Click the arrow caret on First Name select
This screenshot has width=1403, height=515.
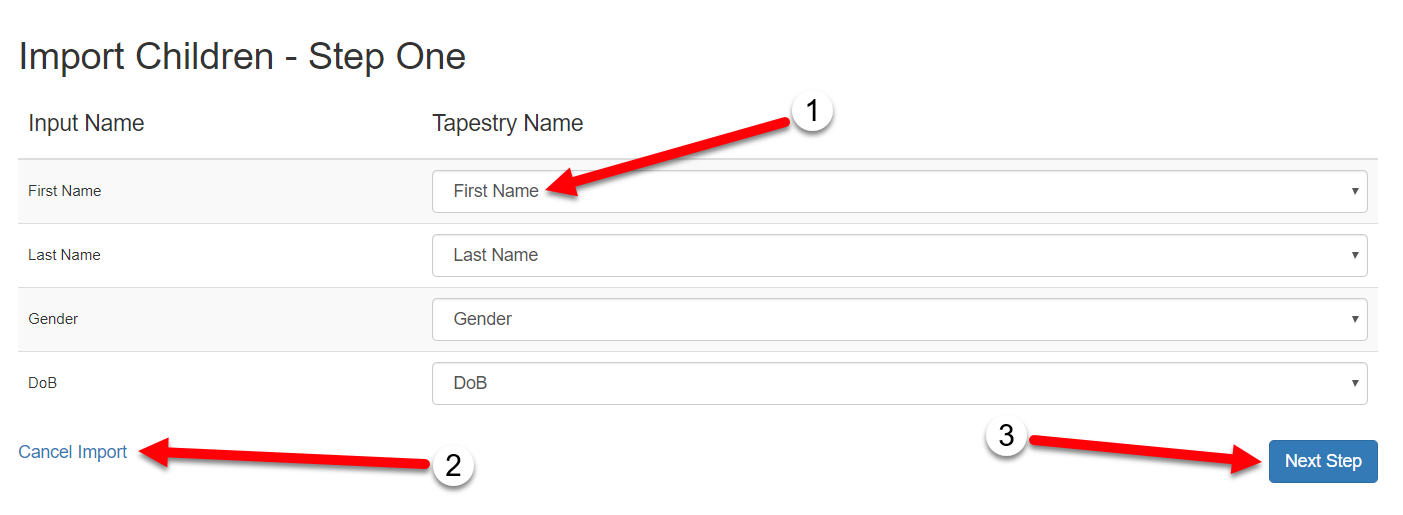tap(1355, 191)
